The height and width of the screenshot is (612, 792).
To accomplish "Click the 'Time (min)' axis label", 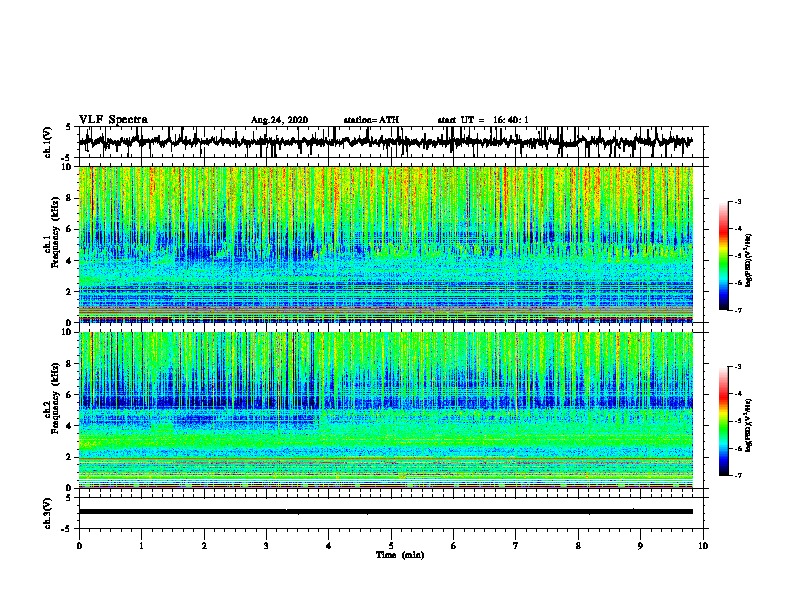I will [400, 555].
